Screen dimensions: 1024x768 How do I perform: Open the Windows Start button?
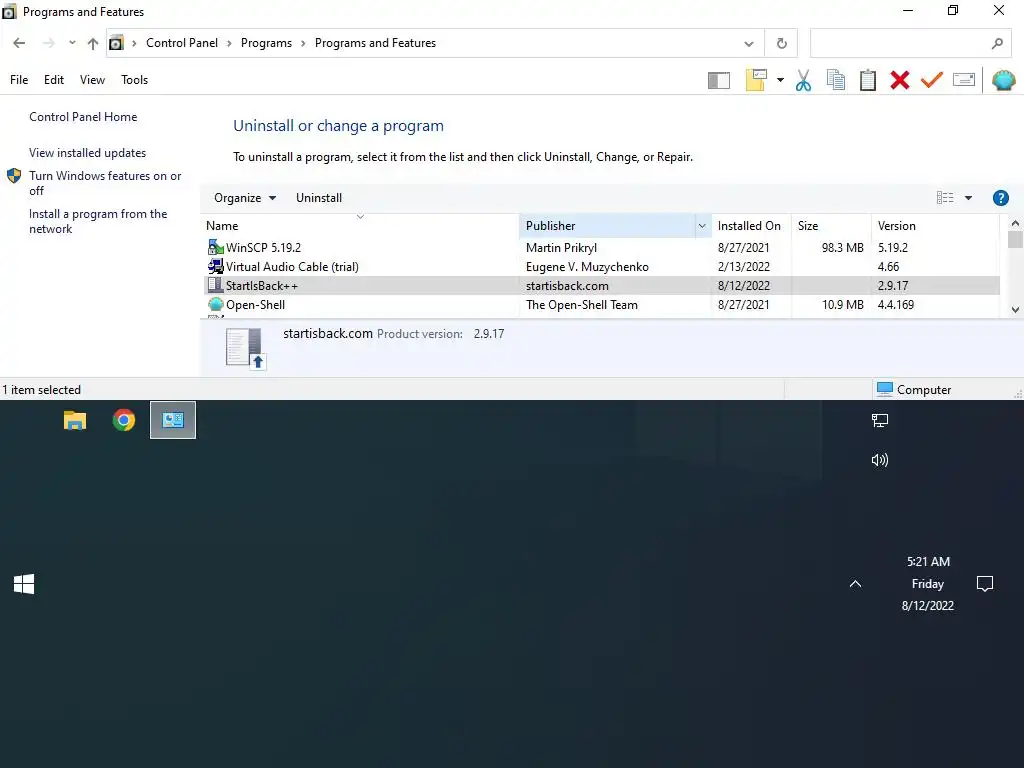[24, 584]
